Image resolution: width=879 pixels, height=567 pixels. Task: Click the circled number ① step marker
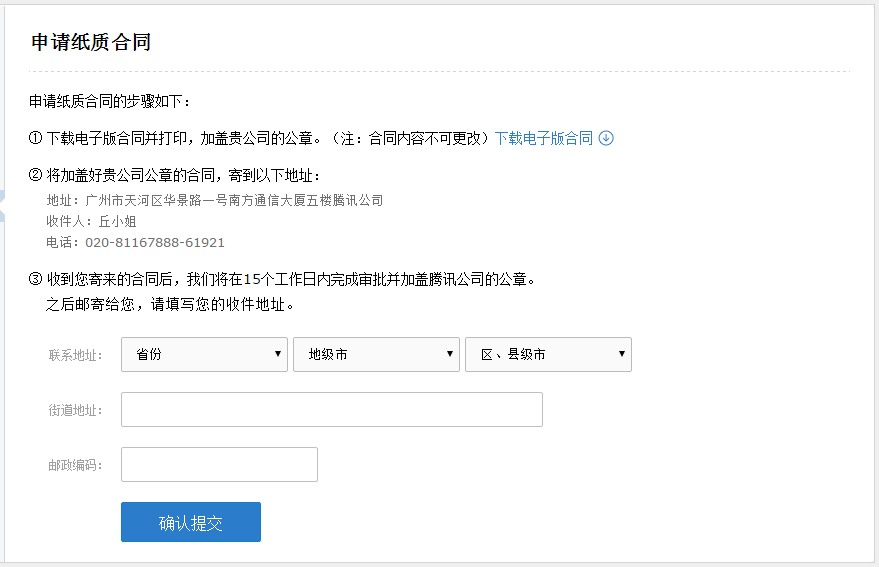click(35, 138)
